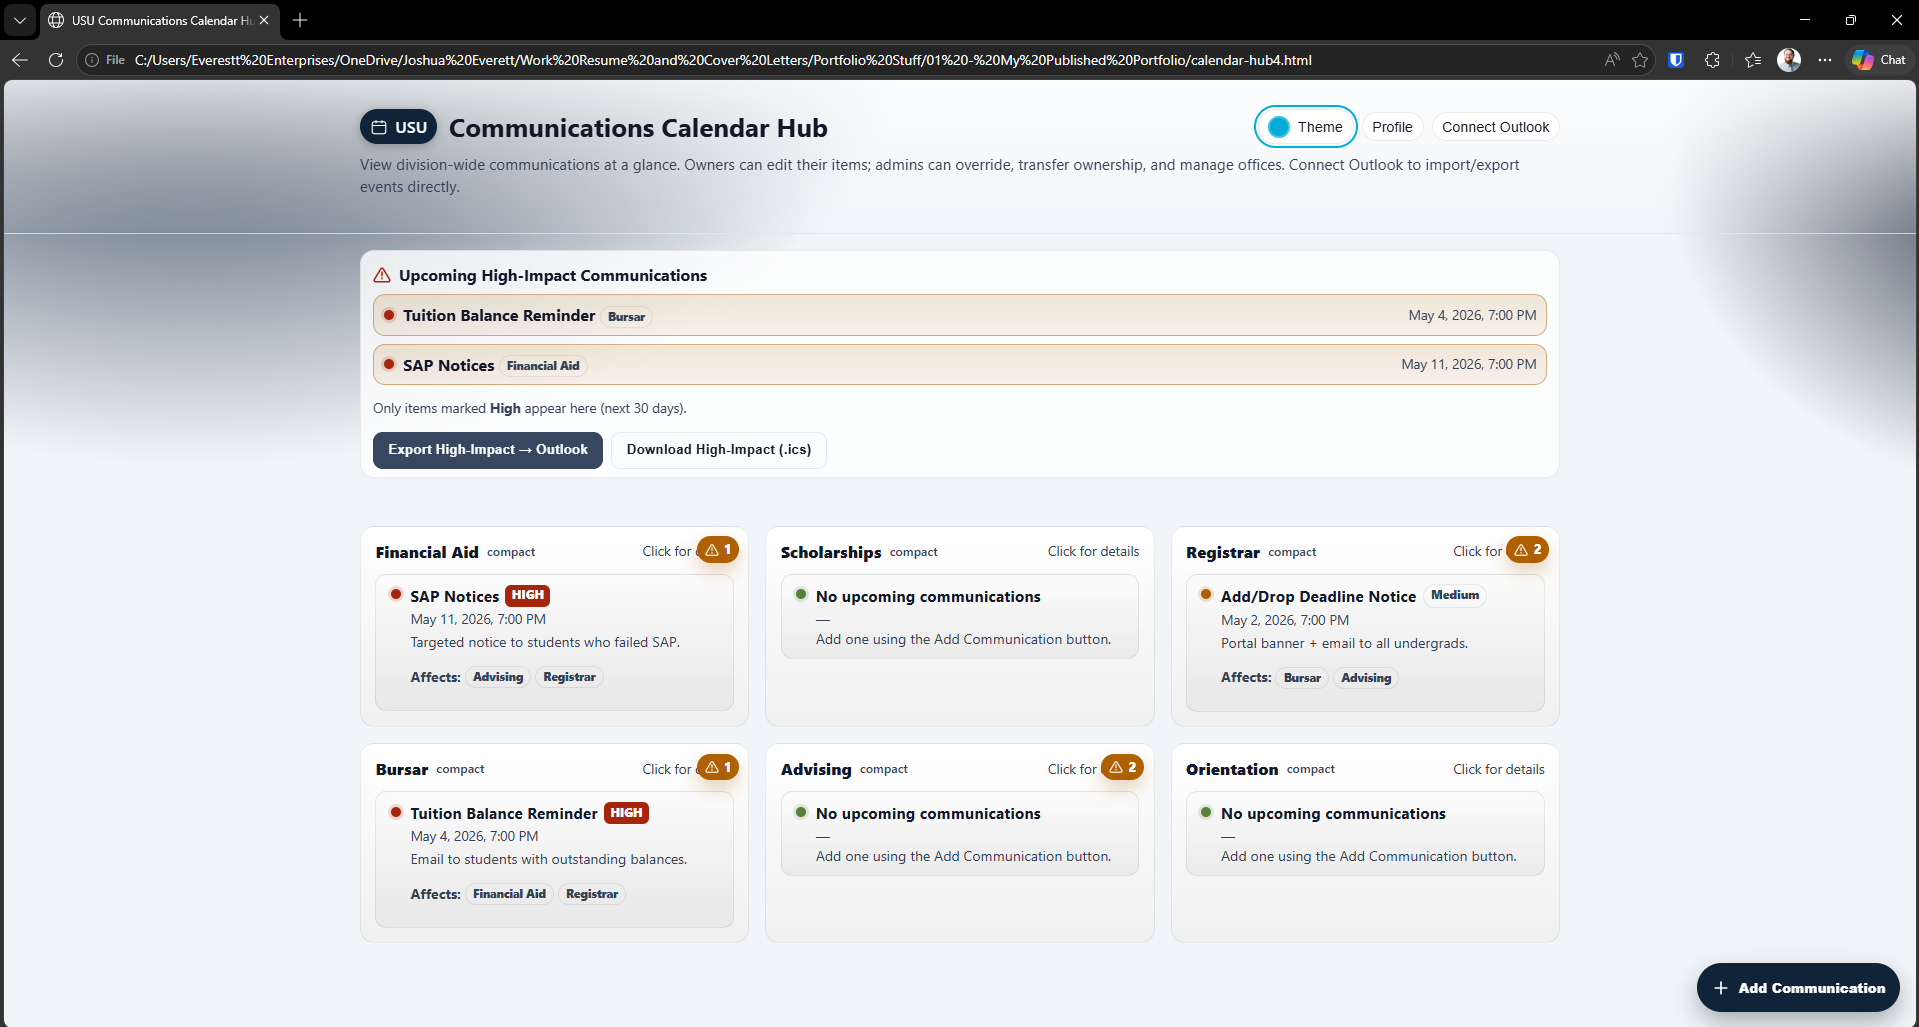Click the Registrar tag under Tuition Balance Reminder card
1919x1027 pixels.
click(592, 894)
